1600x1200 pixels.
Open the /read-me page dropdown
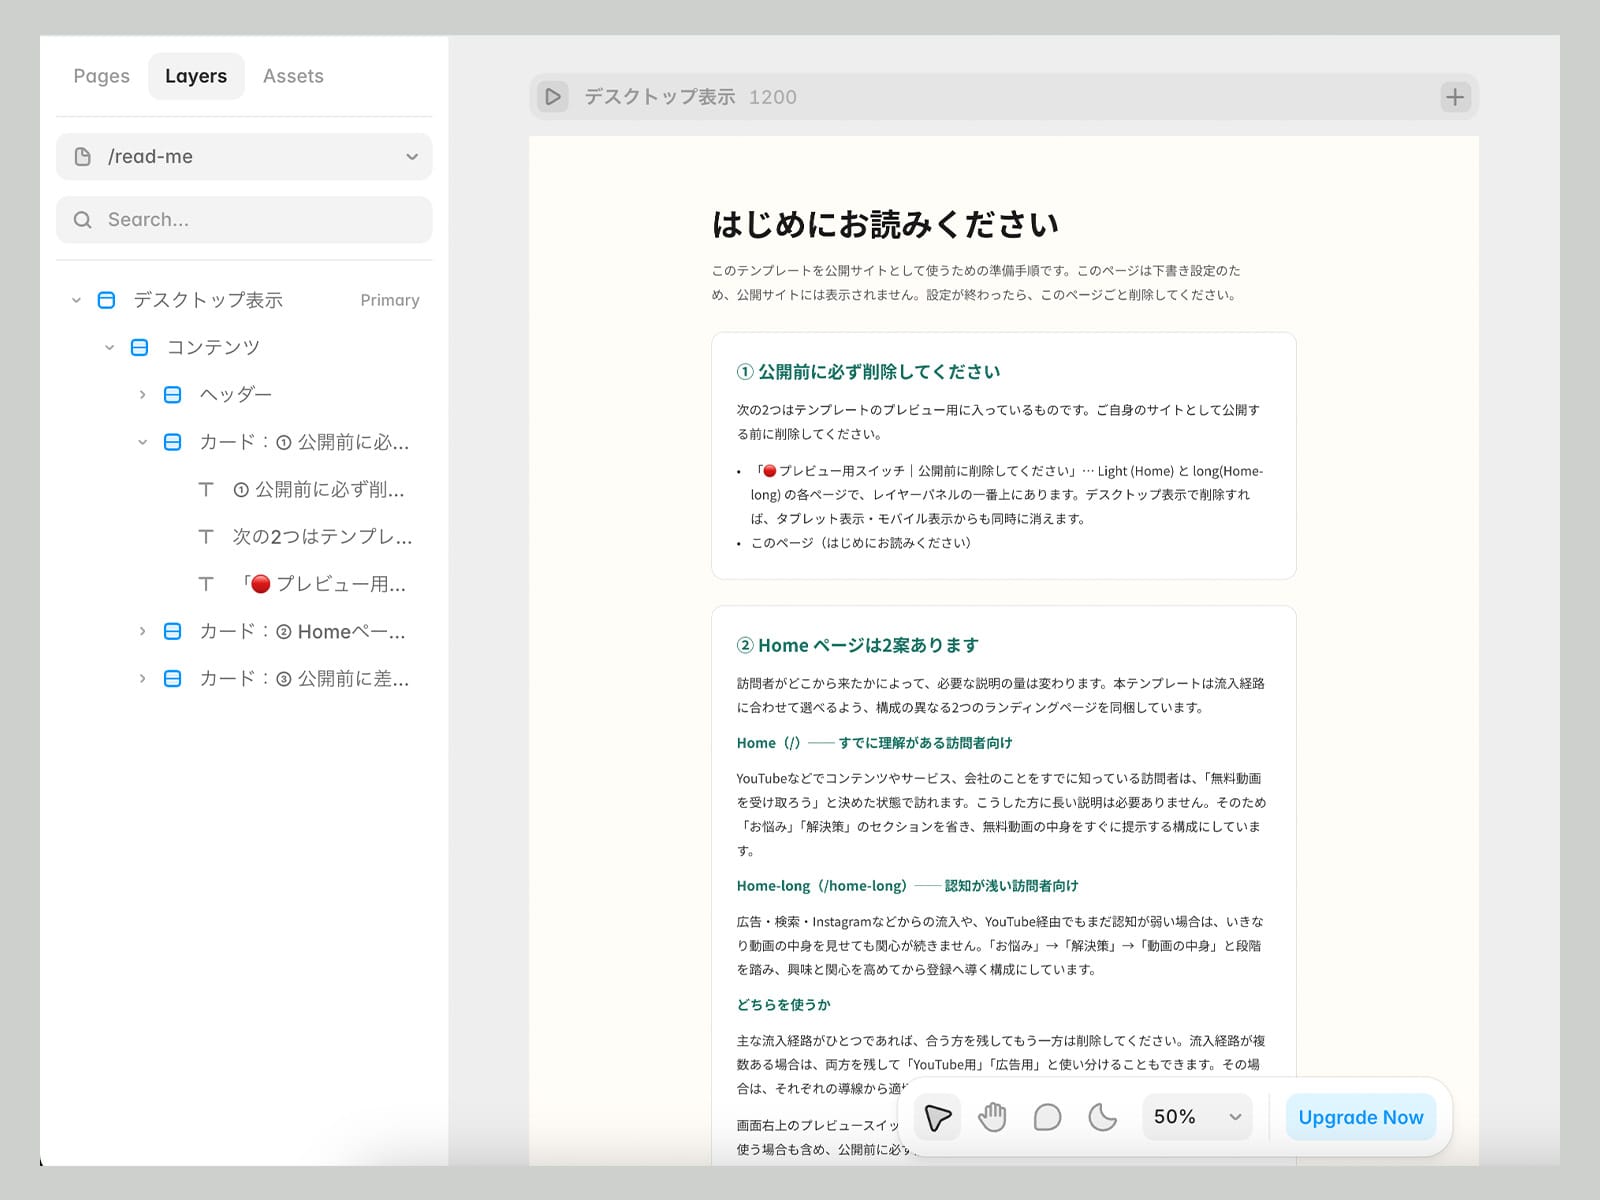coord(244,157)
